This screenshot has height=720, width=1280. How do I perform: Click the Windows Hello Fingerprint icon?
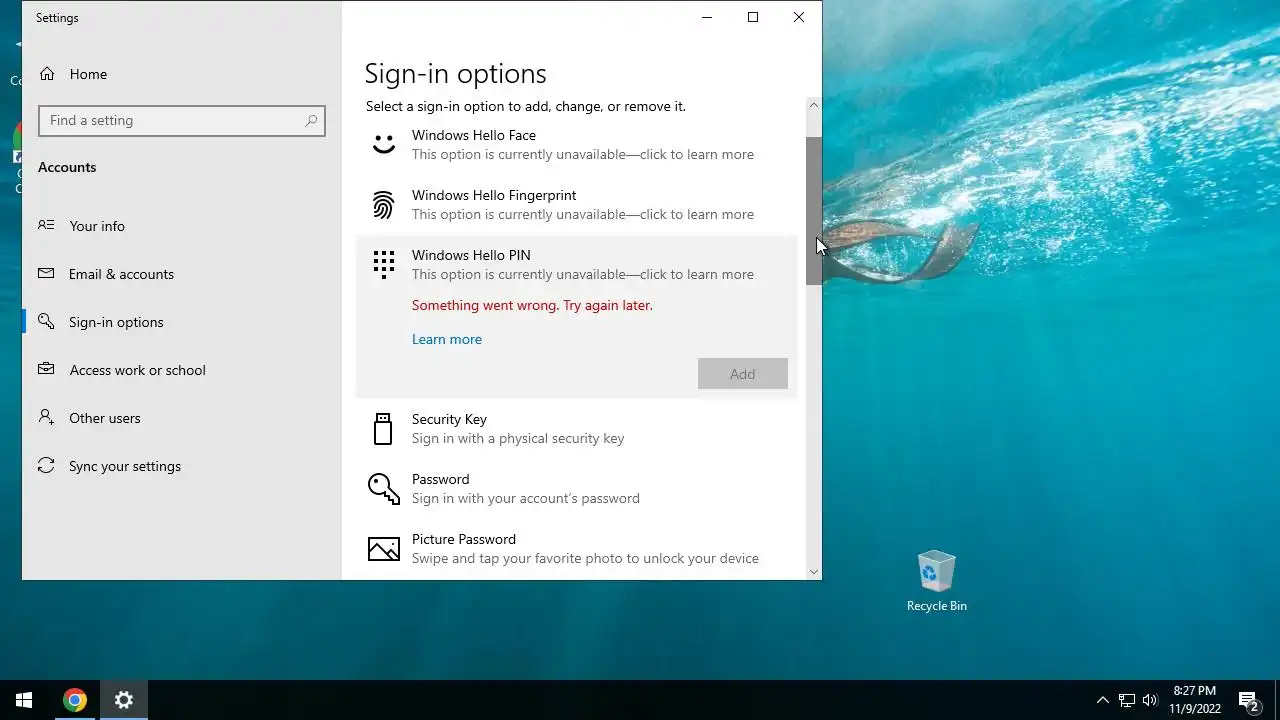[384, 205]
